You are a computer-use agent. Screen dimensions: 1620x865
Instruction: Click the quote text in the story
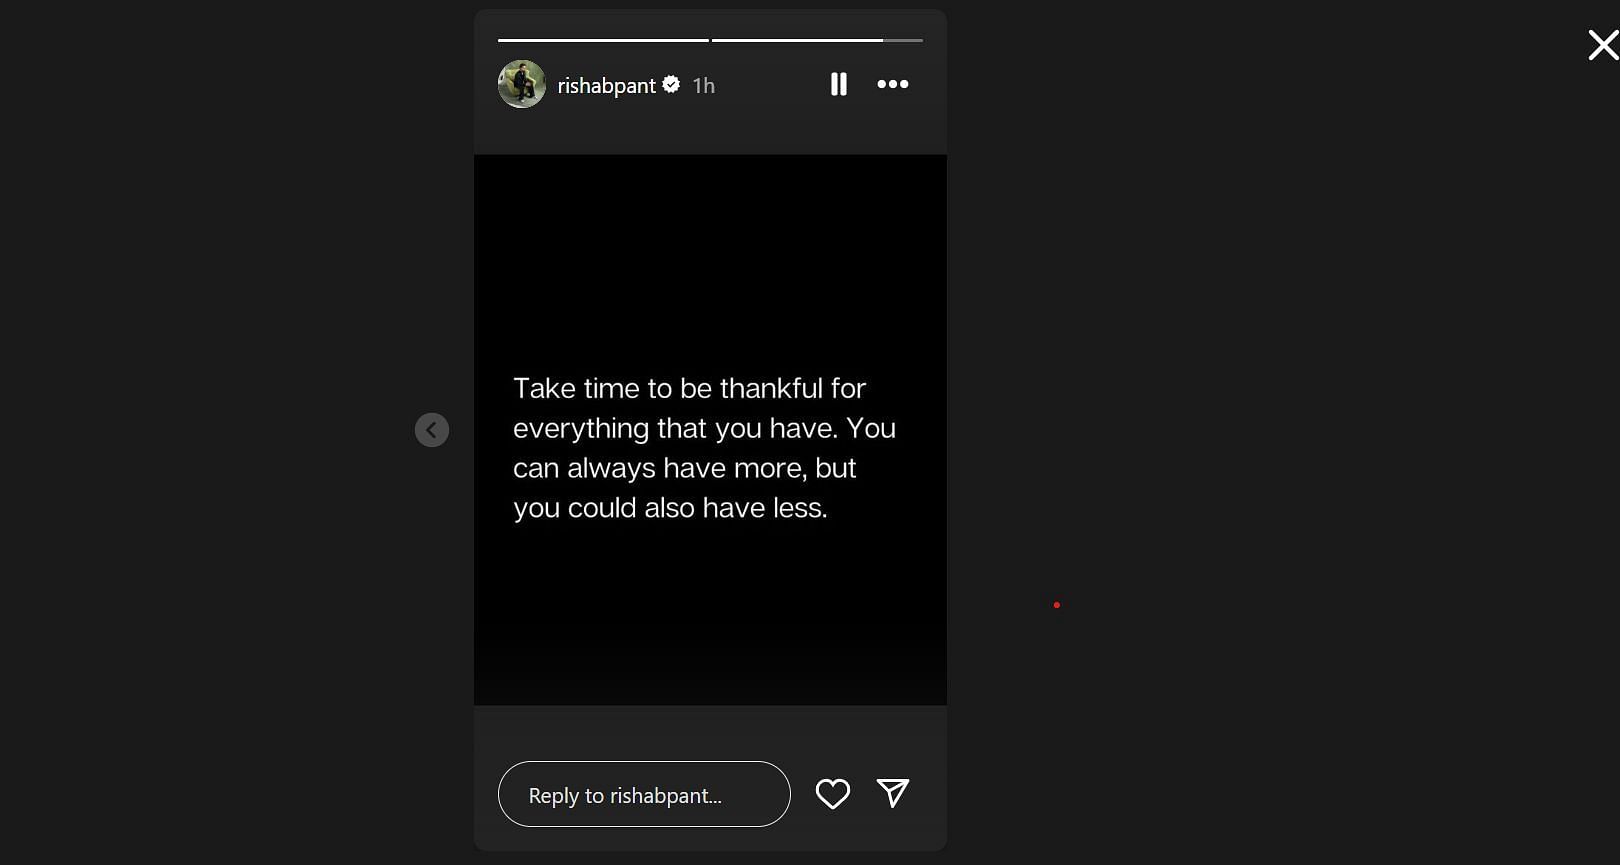click(x=704, y=448)
